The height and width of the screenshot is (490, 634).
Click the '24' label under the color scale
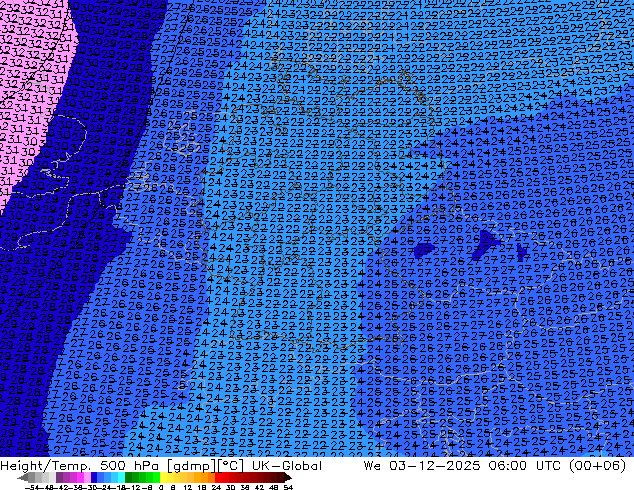click(216, 487)
